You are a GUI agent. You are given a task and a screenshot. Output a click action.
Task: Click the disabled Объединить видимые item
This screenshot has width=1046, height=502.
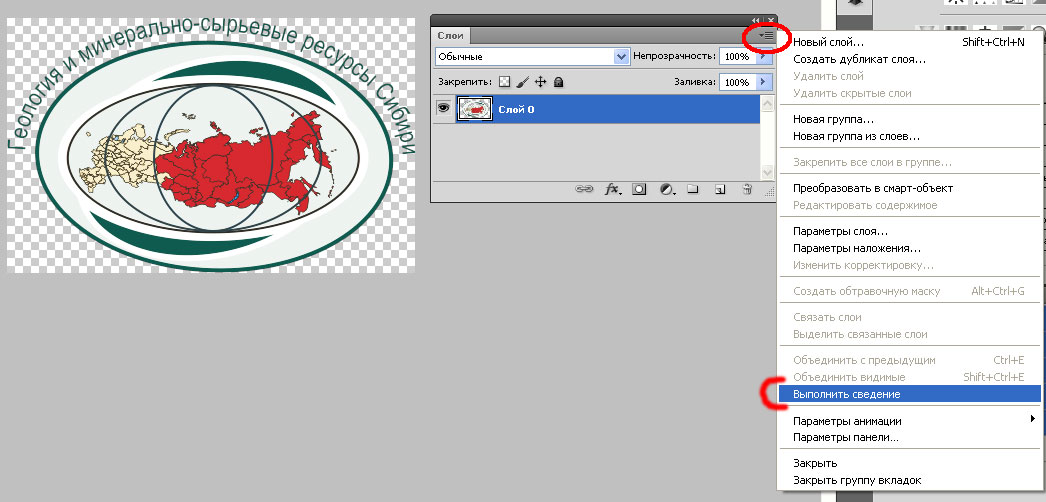909,377
